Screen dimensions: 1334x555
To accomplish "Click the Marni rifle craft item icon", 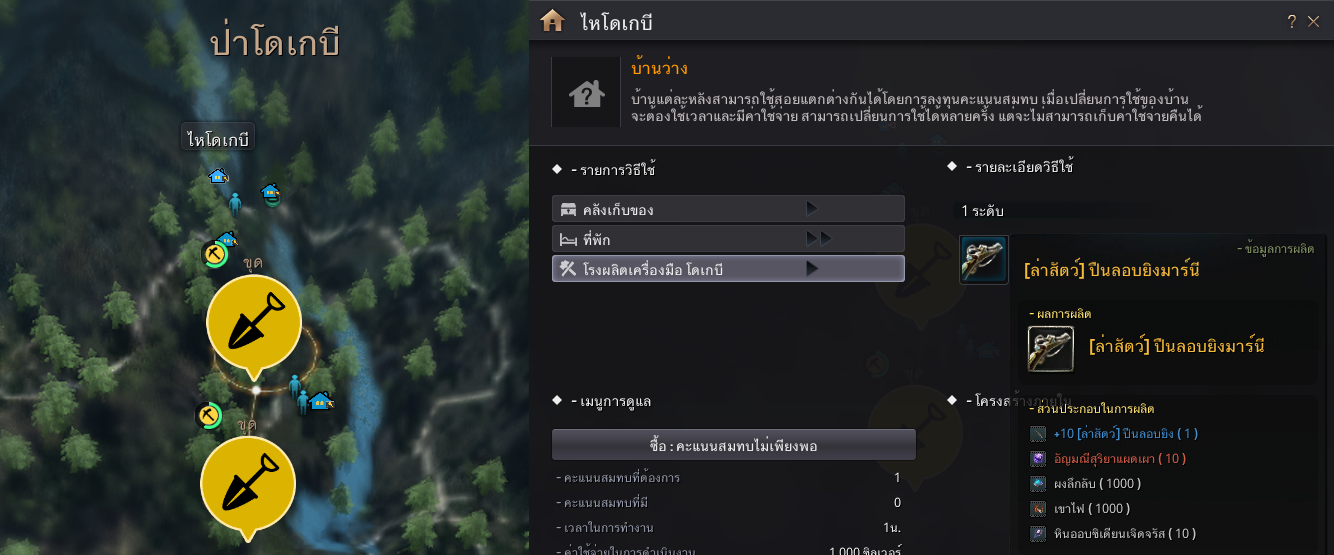I will [984, 260].
